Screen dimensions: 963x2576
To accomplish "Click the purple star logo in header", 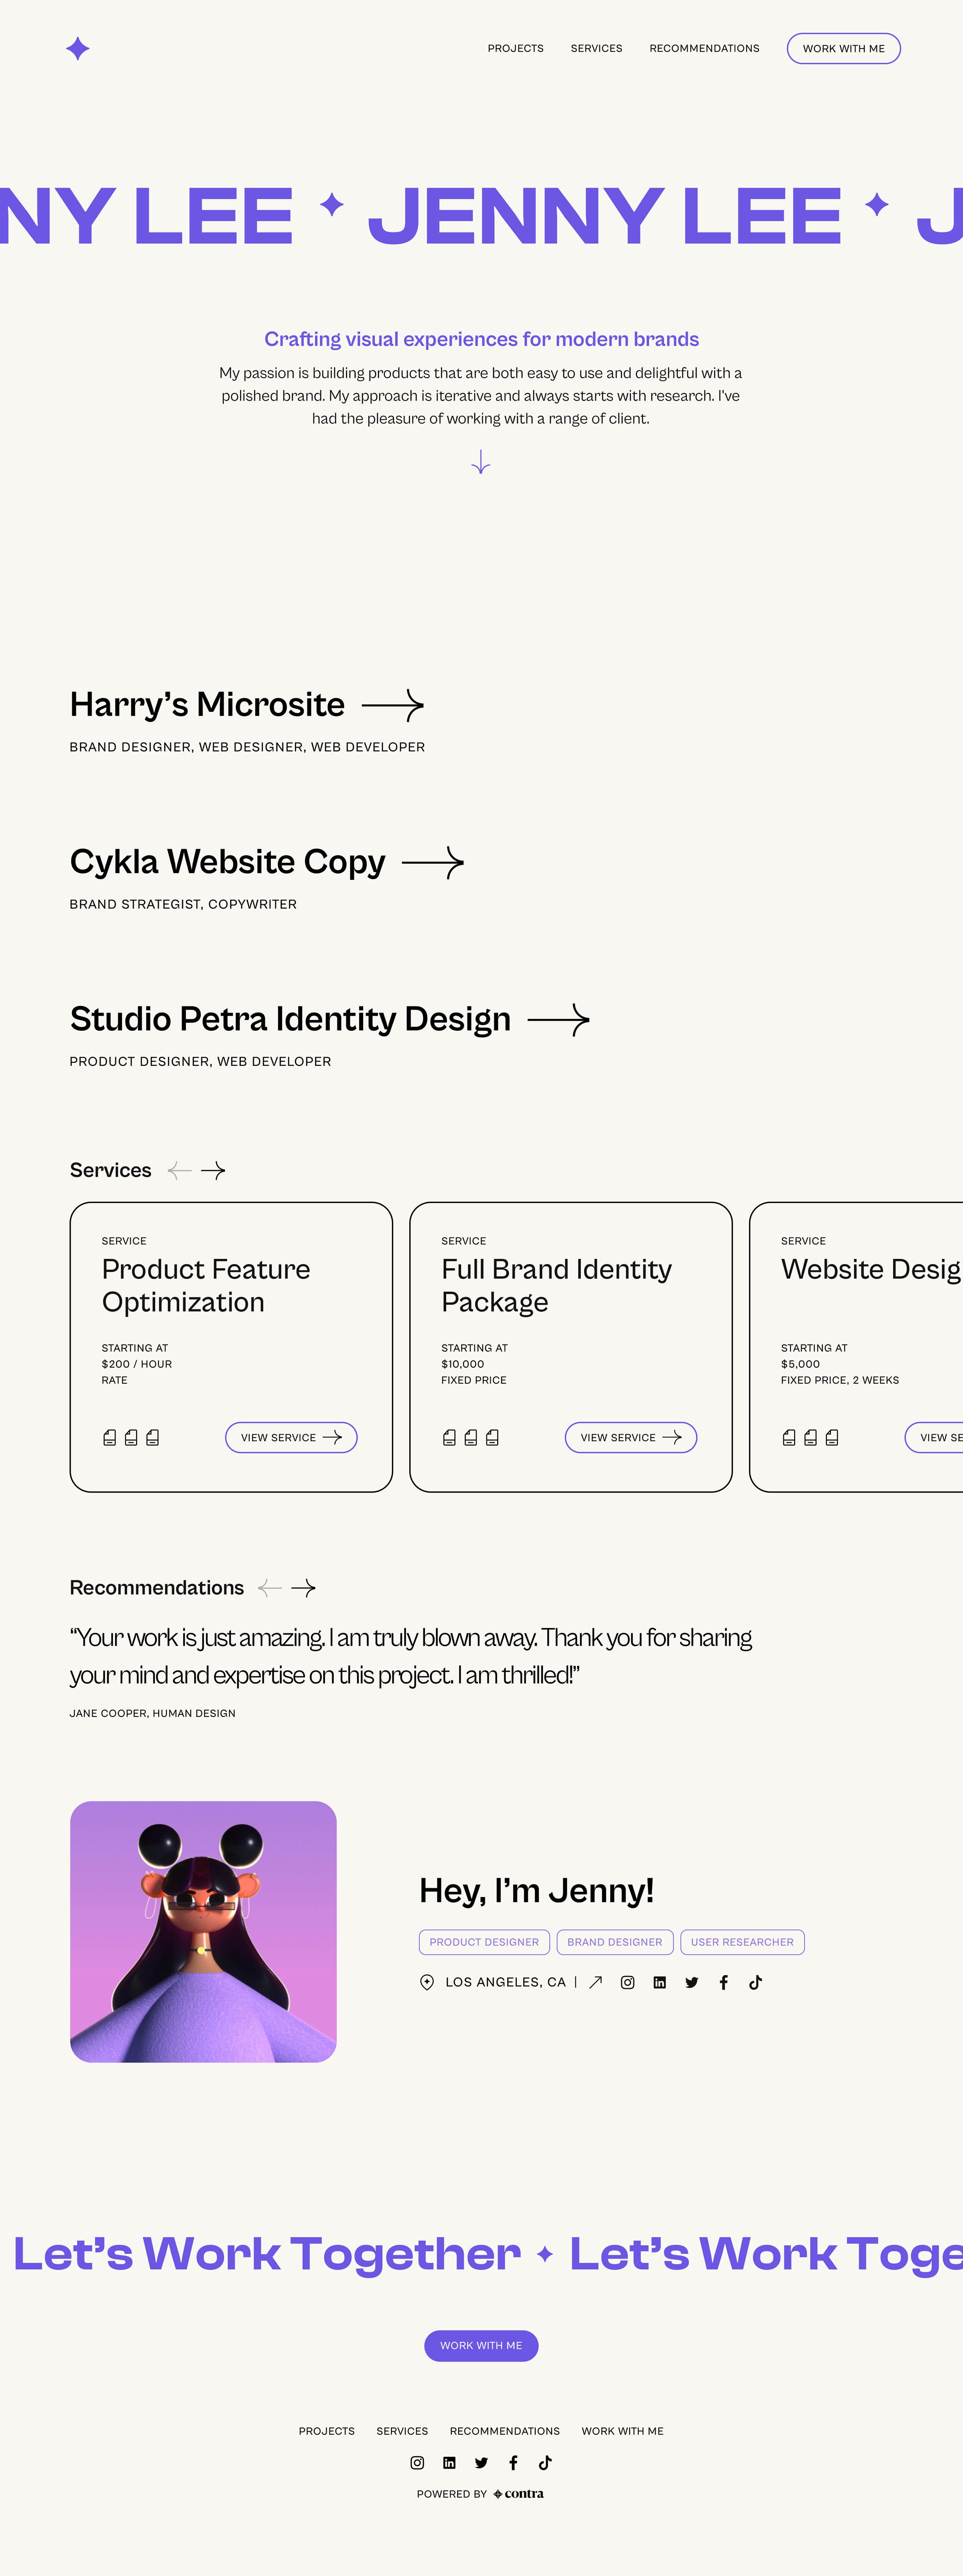I will pyautogui.click(x=78, y=48).
